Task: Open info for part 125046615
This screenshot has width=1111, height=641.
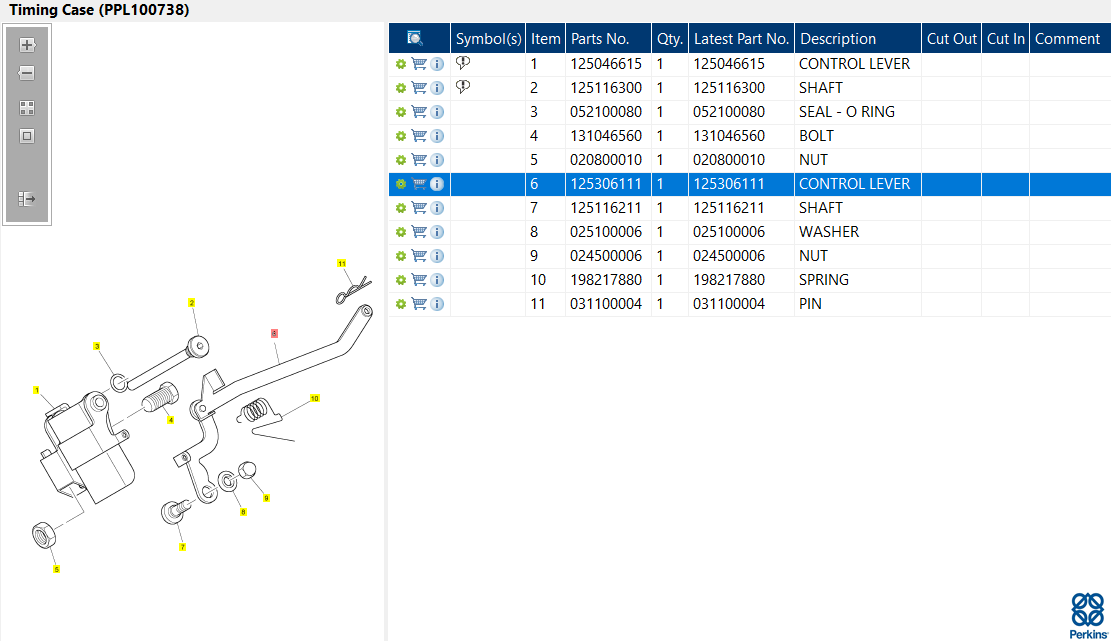Action: (437, 64)
